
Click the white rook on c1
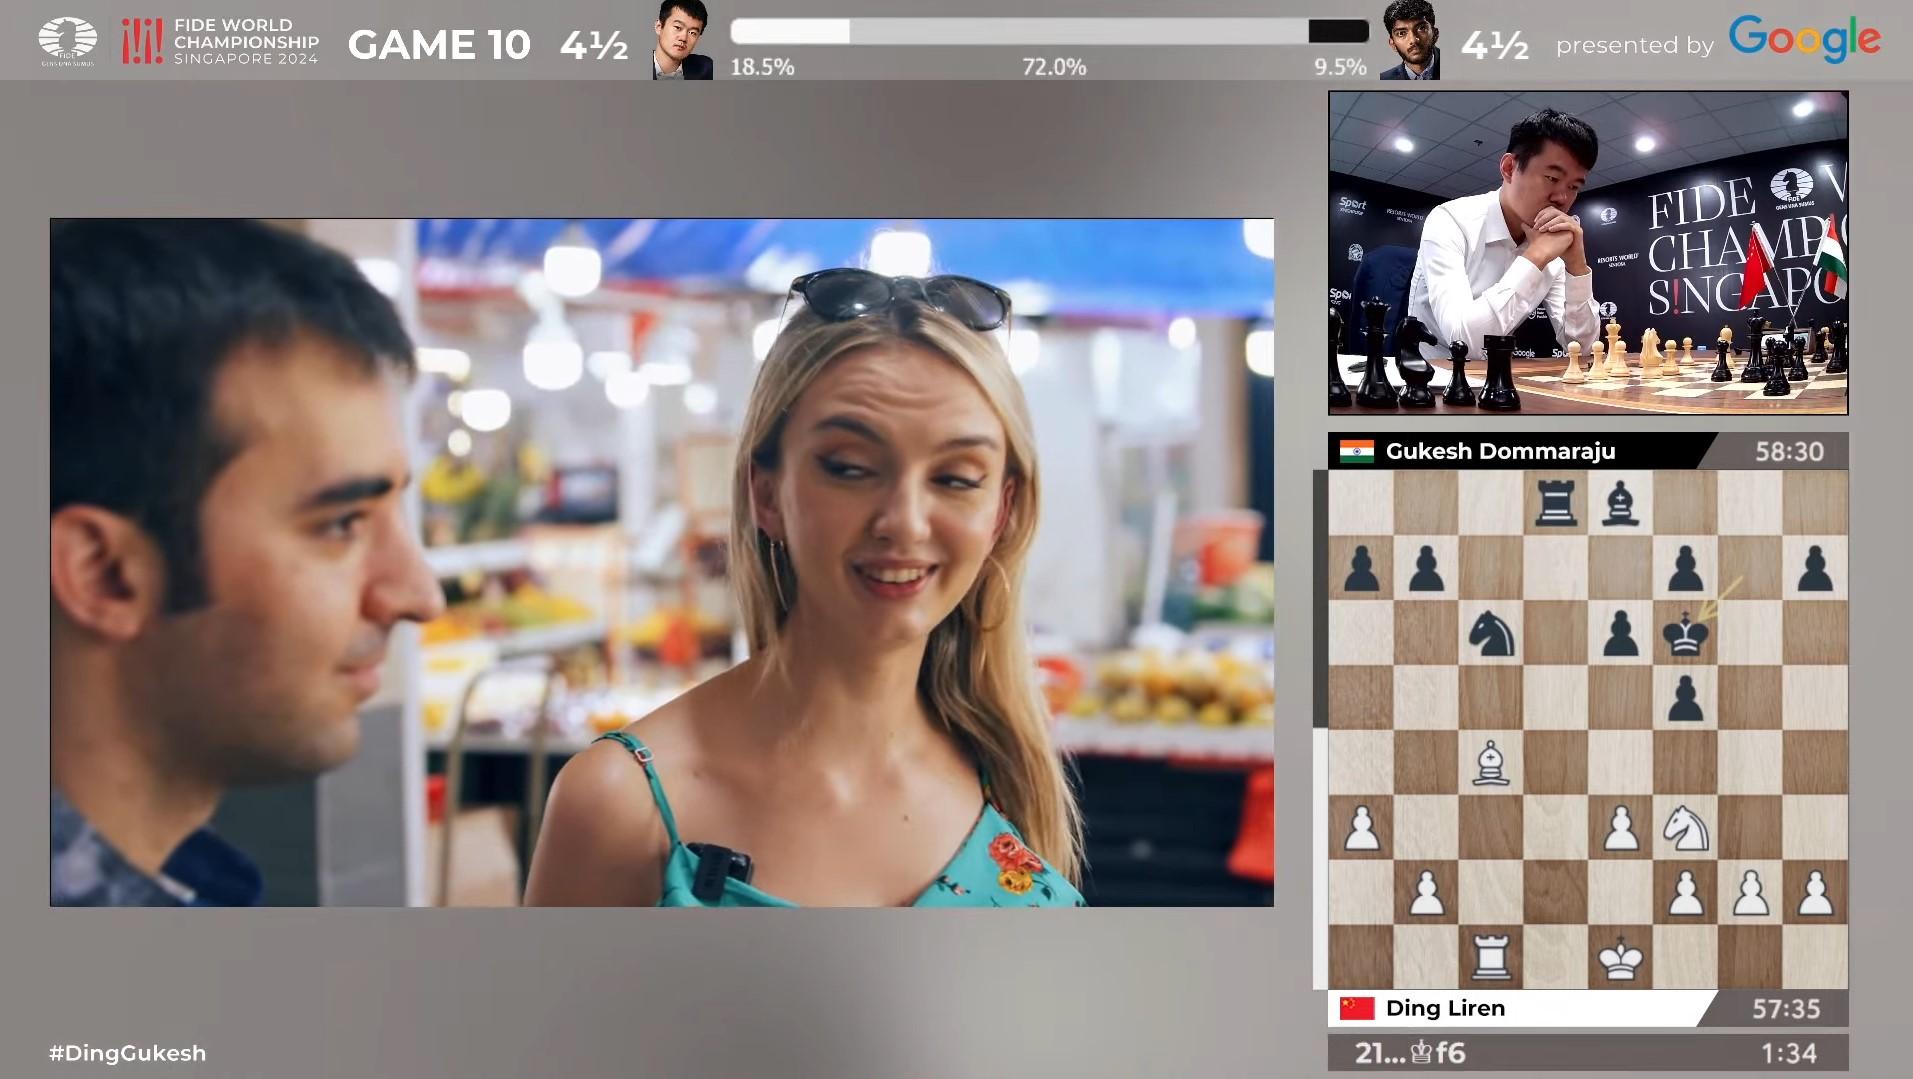tap(1490, 958)
